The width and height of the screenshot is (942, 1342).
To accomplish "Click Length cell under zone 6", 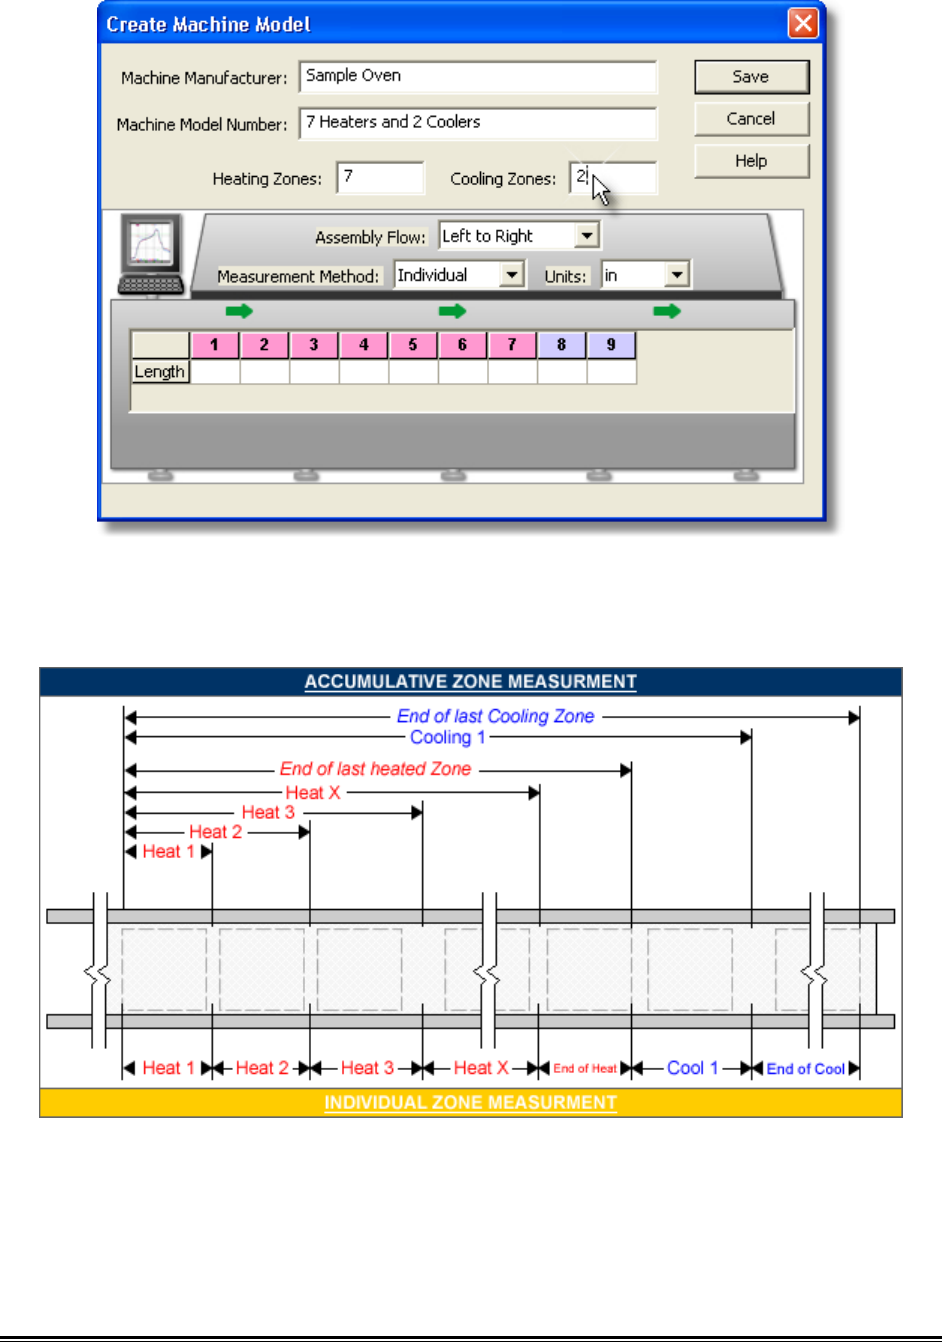I will [462, 372].
